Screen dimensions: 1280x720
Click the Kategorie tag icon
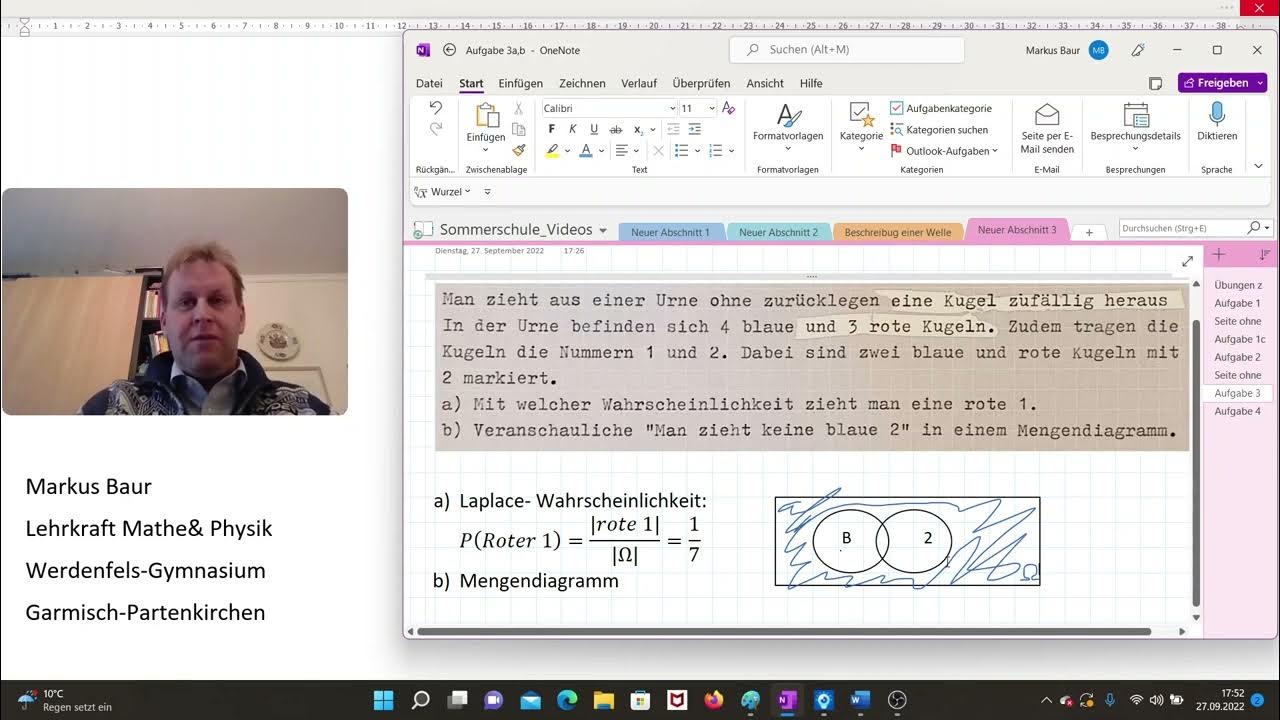861,114
